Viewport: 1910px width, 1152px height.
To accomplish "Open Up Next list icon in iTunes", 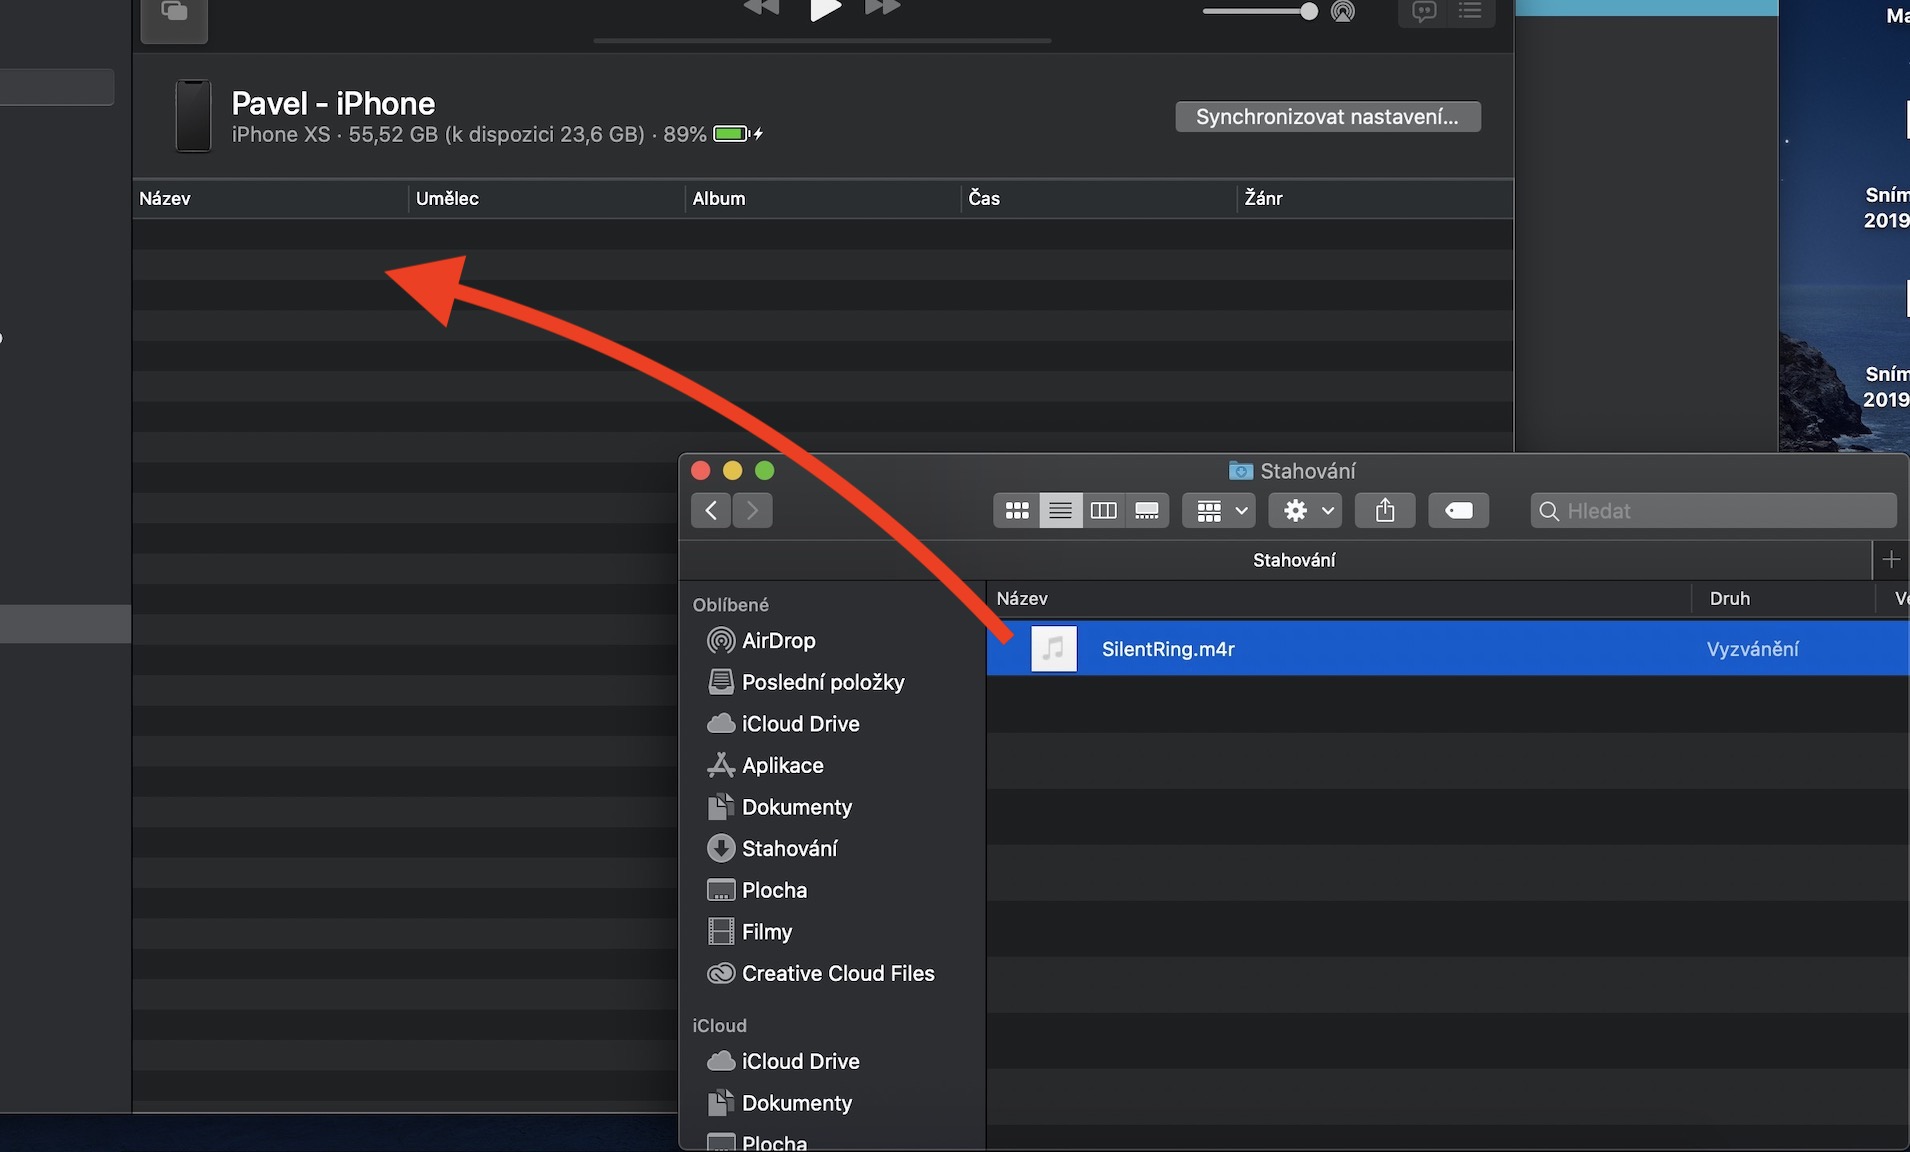I will [x=1470, y=11].
